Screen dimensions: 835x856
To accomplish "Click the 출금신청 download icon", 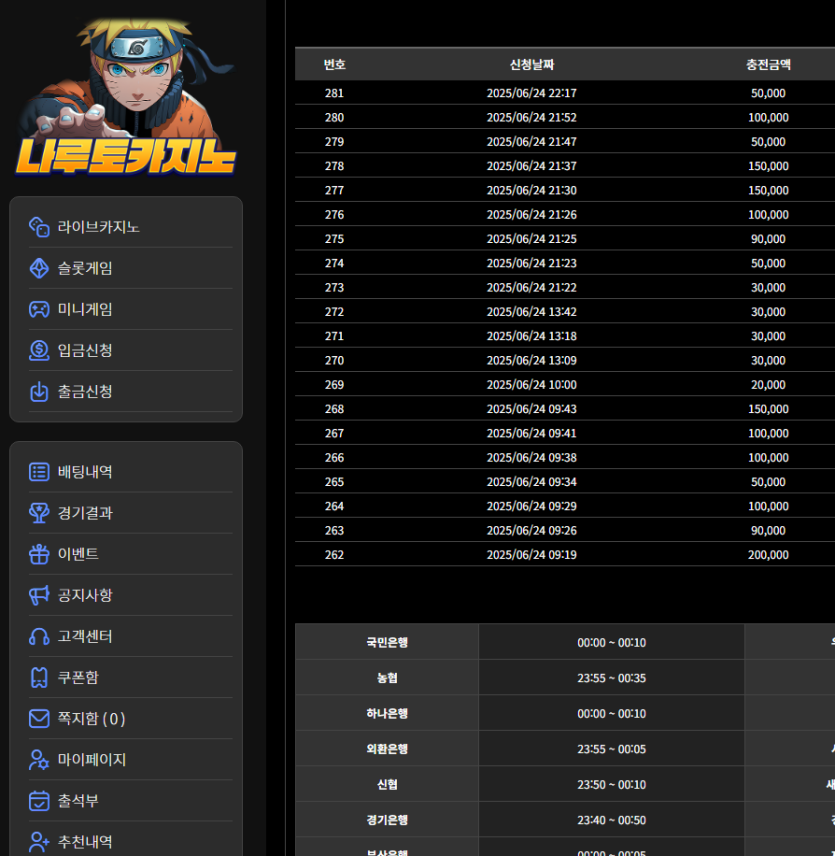I will pyautogui.click(x=39, y=391).
